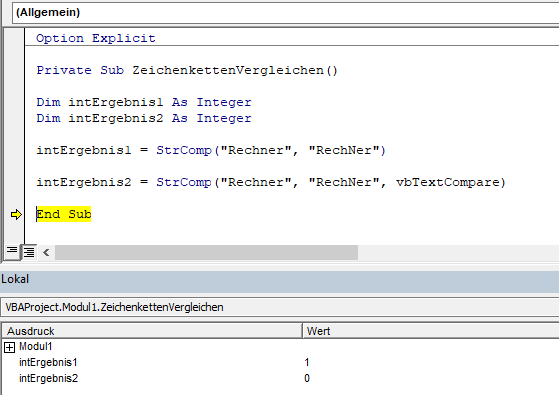Select intErgebnis1 row in Locals window
Image resolution: width=559 pixels, height=395 pixels.
pos(280,362)
